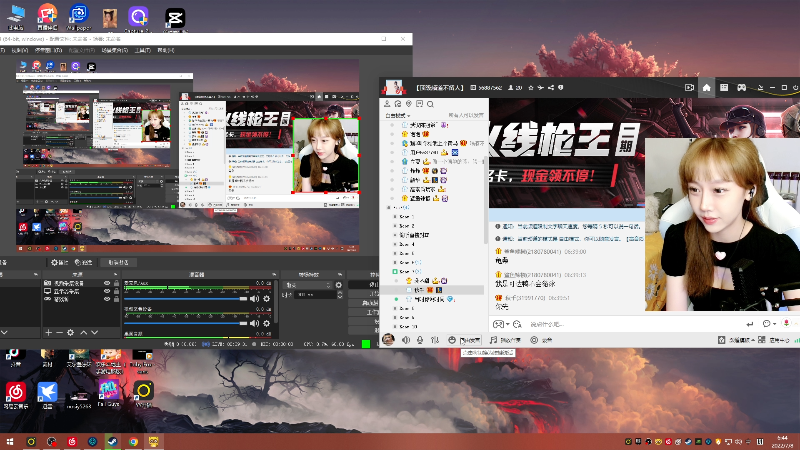800x450 pixels.
Task: Remove selected source with the minus icon in OBS
Action: [x=59, y=332]
